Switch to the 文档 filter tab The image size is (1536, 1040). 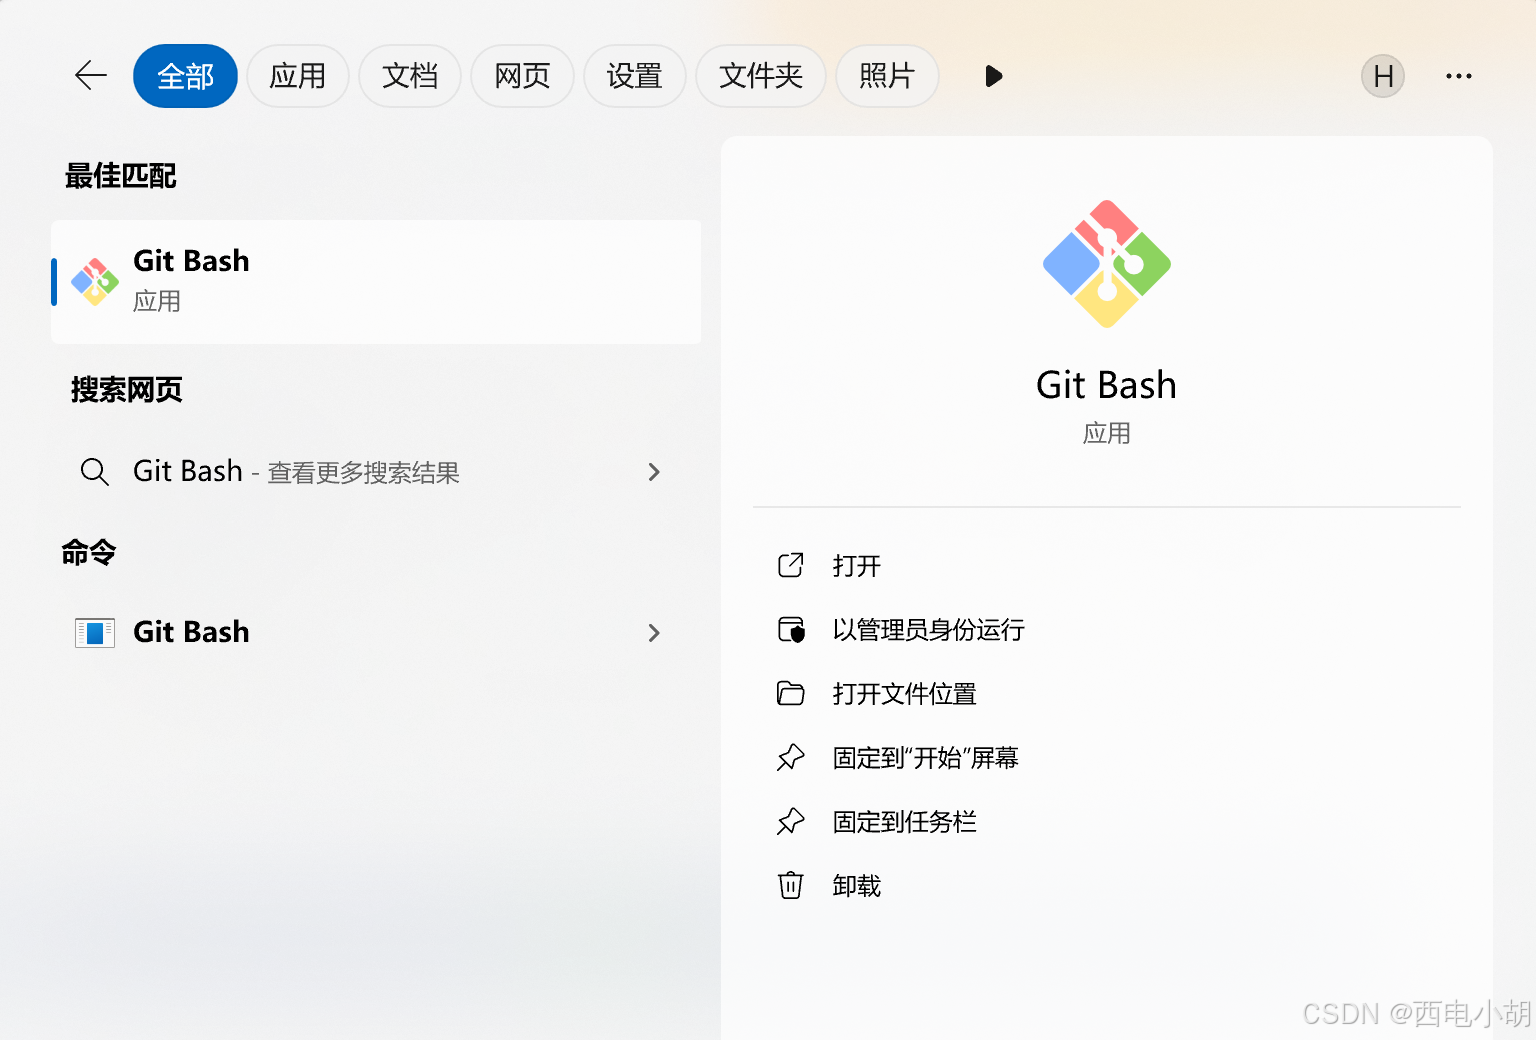pyautogui.click(x=410, y=76)
